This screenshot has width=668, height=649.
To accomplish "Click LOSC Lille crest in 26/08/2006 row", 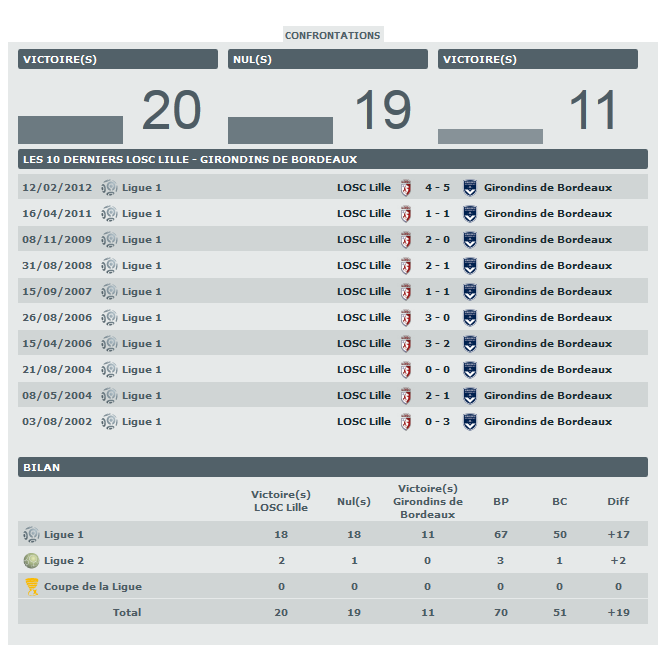I will coord(406,318).
